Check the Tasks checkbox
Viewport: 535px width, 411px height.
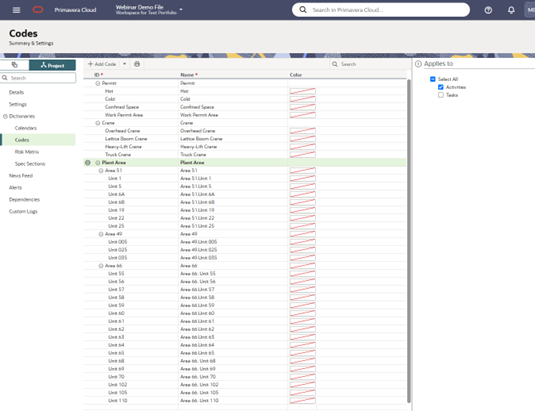pyautogui.click(x=441, y=95)
